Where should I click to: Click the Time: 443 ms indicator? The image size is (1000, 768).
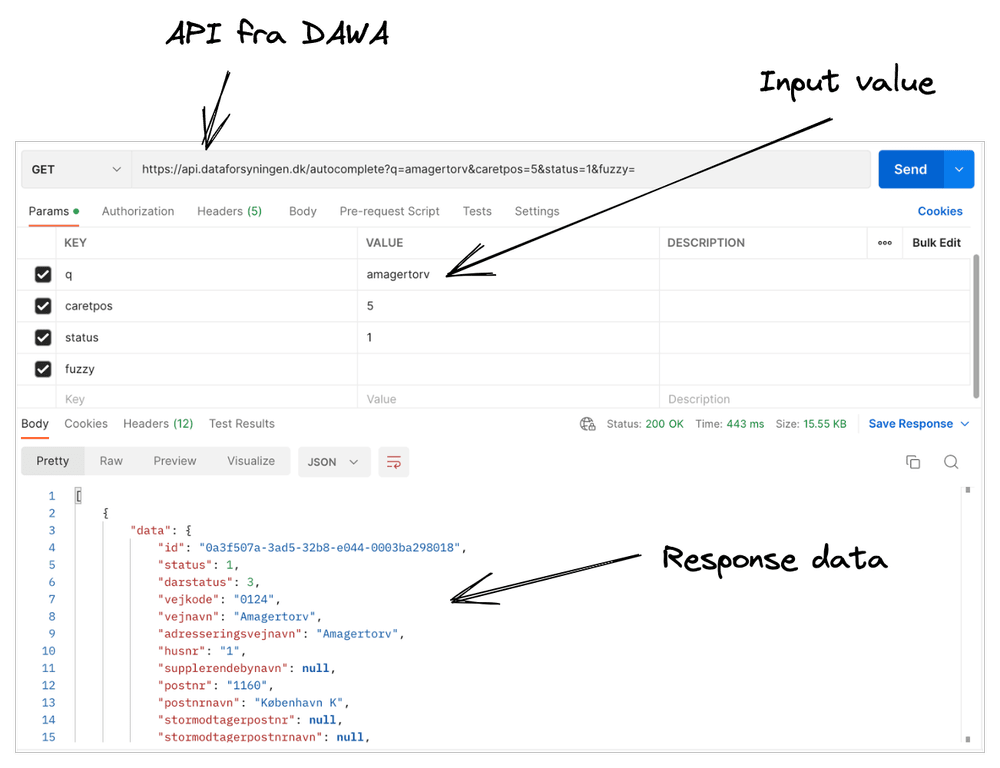click(730, 424)
